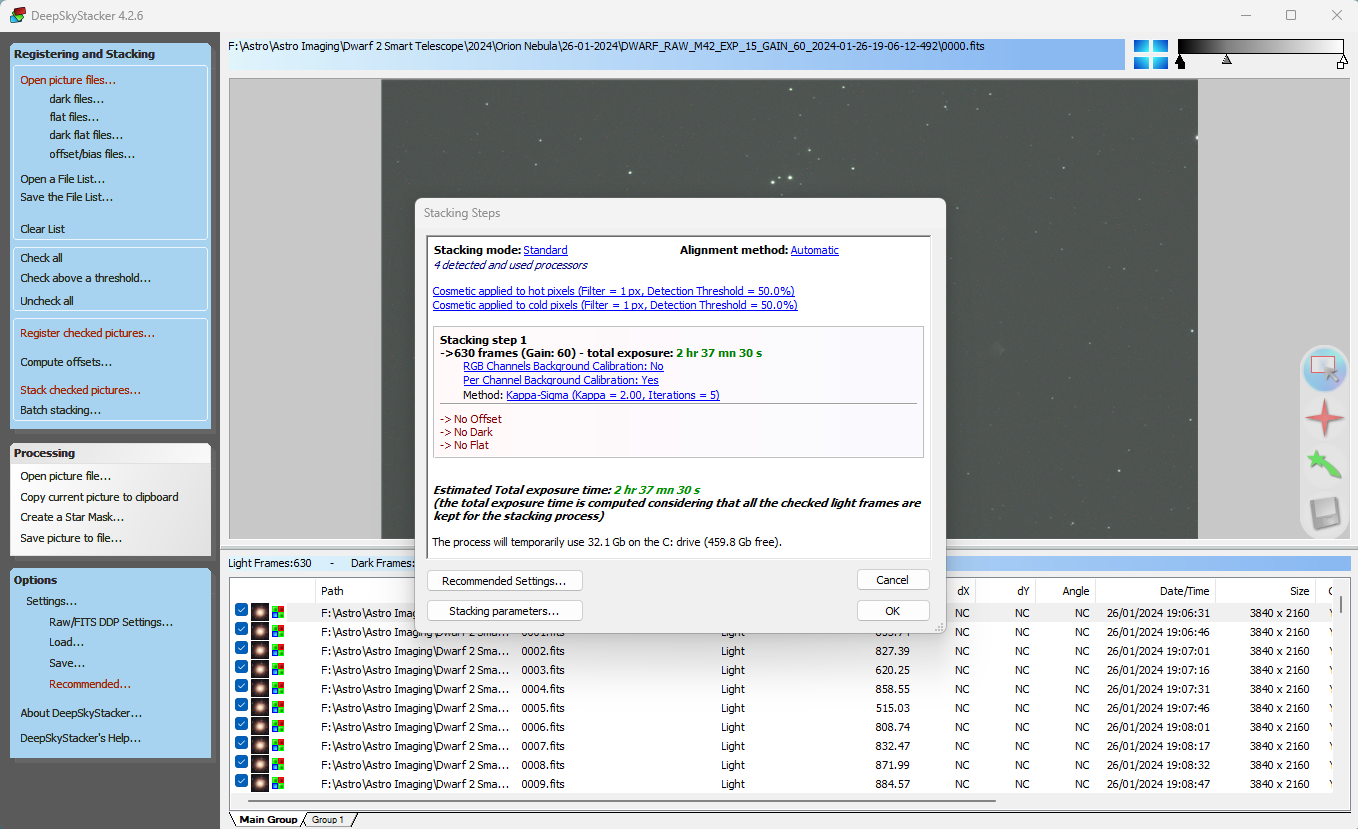Open Stacking parameters from the dialog
Viewport: 1358px width, 829px height.
[504, 611]
